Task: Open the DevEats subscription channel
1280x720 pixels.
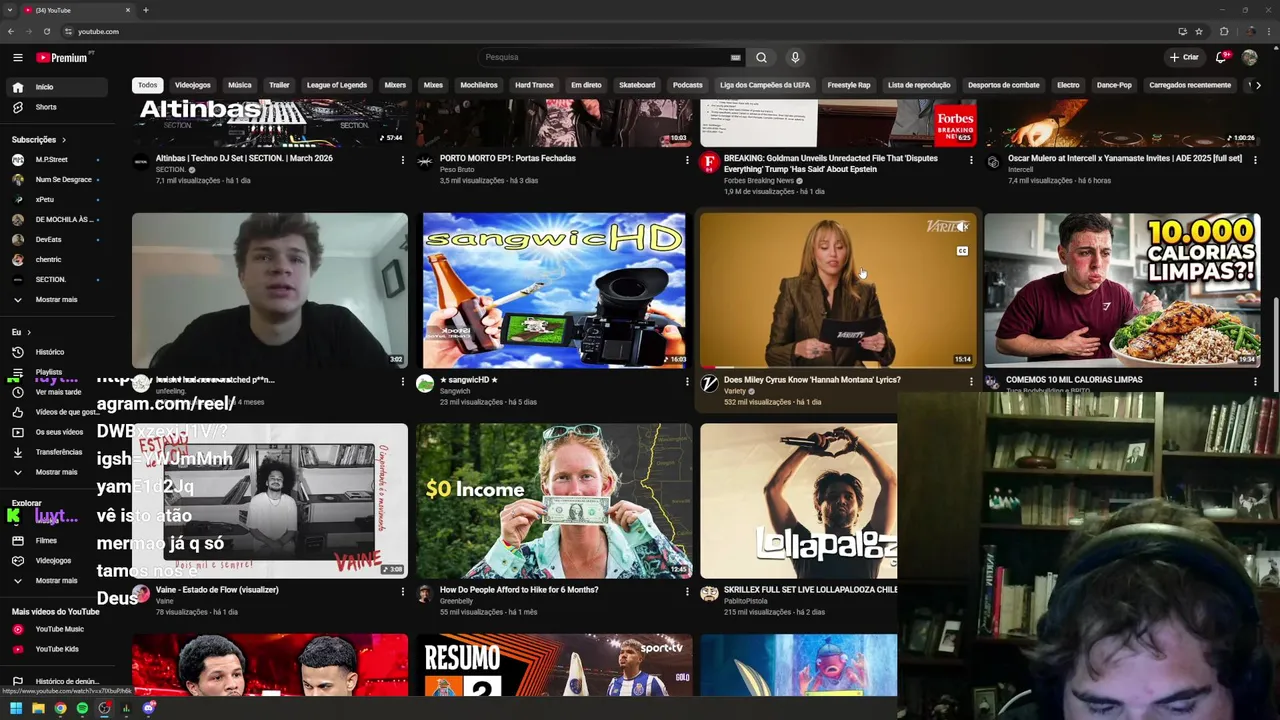Action: (x=57, y=240)
